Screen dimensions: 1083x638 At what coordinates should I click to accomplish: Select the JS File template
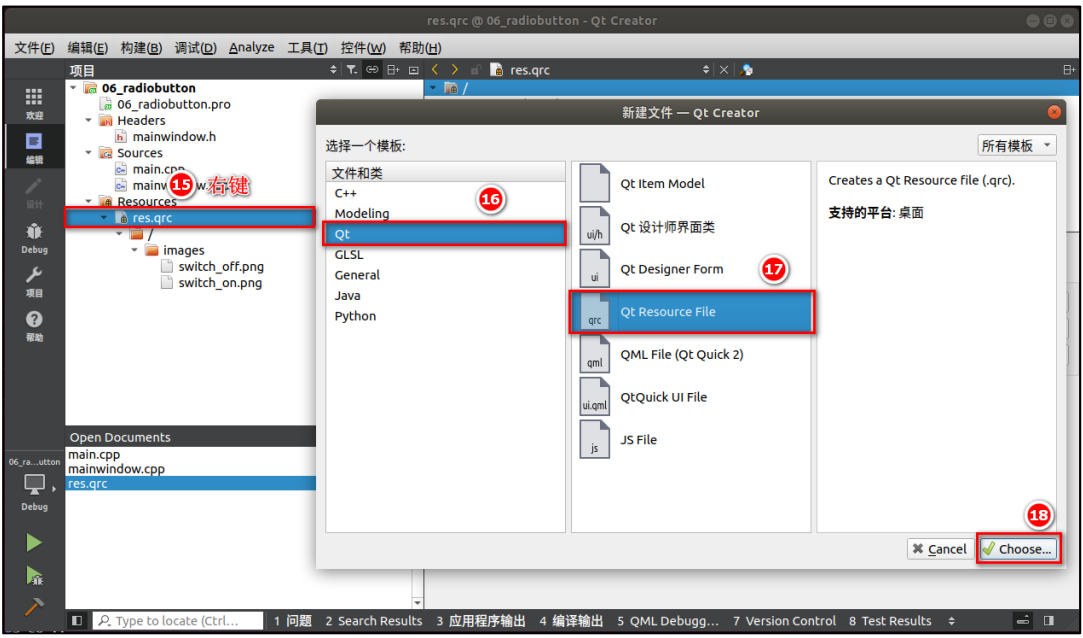(691, 440)
